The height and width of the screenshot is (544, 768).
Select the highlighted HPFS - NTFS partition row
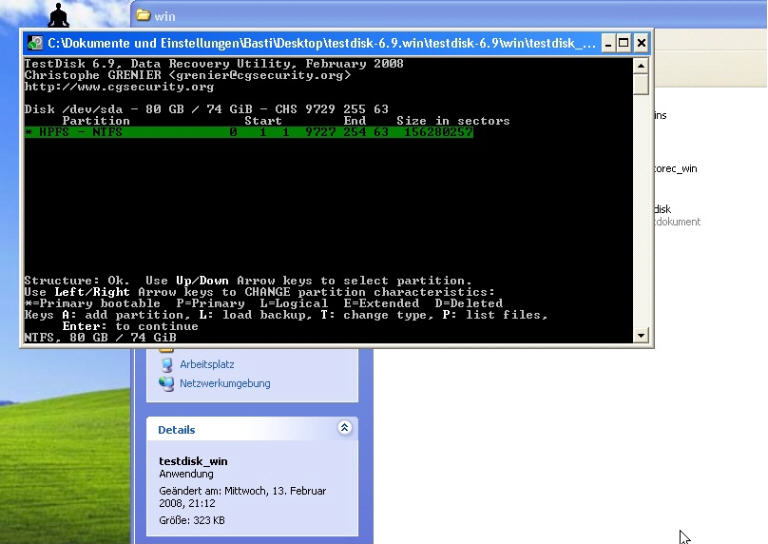point(249,132)
